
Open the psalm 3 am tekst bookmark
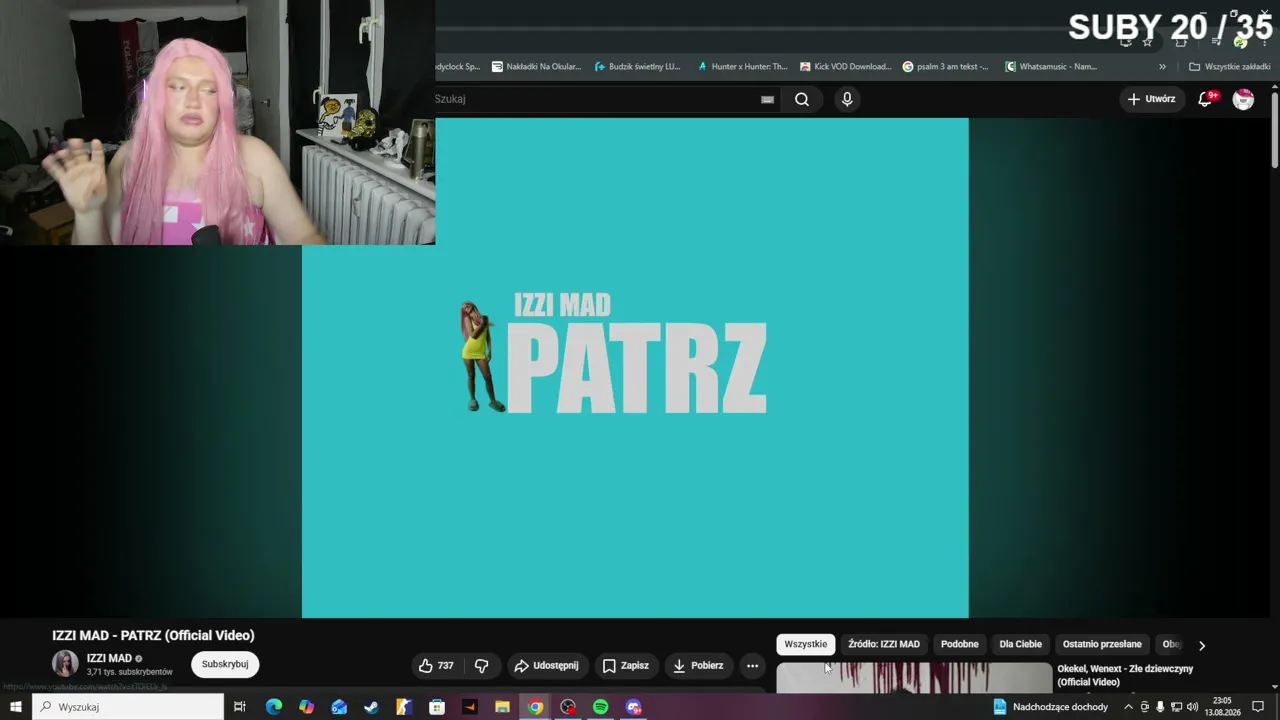945,67
